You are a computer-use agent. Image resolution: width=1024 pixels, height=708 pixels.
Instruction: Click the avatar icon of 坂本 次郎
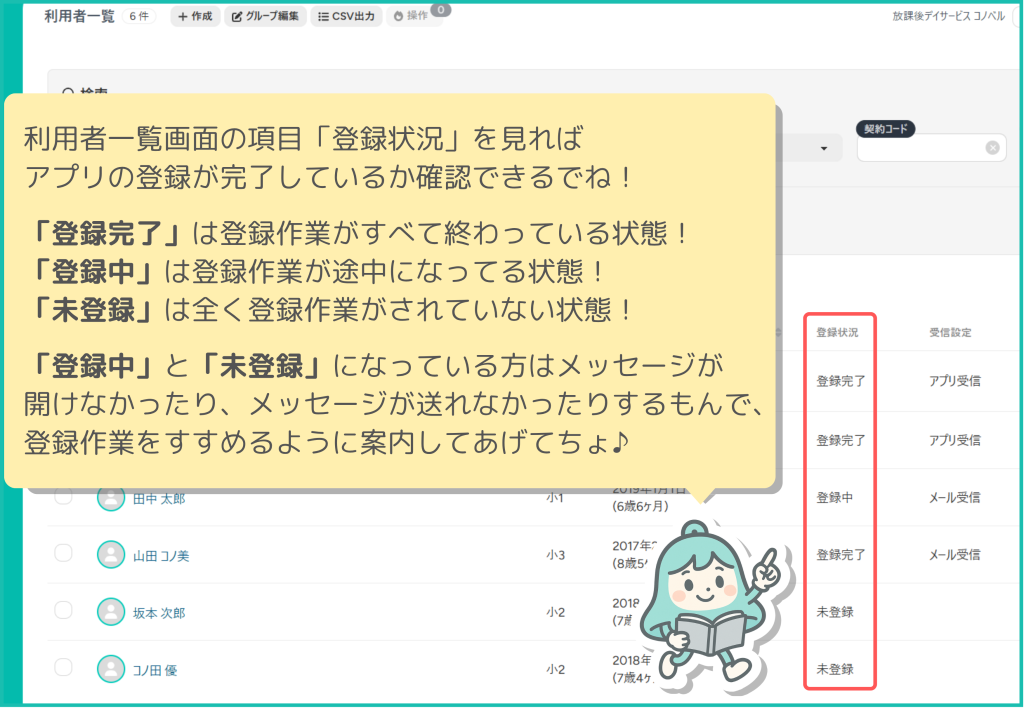(x=111, y=612)
